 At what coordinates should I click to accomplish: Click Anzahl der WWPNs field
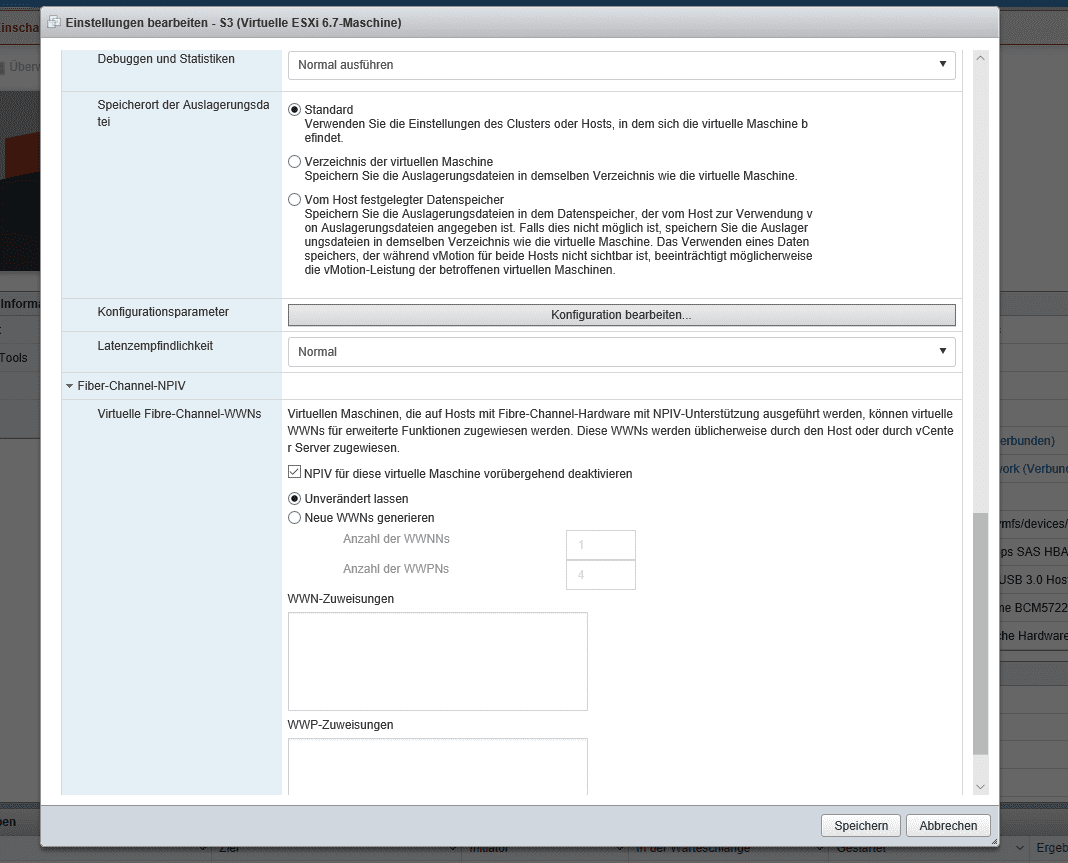coord(601,575)
